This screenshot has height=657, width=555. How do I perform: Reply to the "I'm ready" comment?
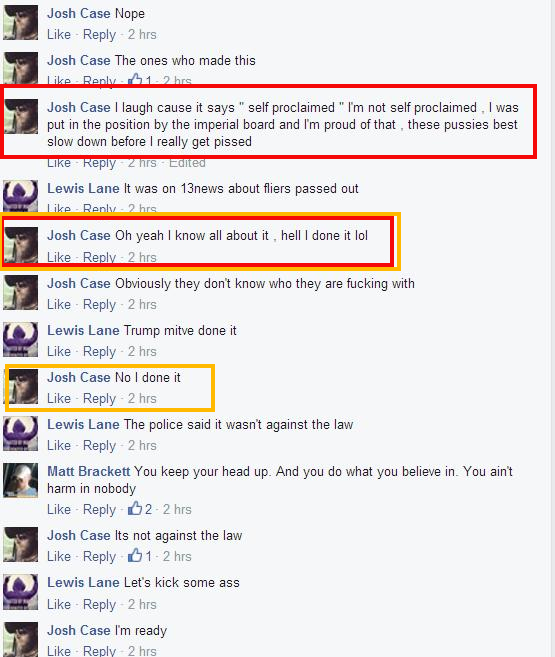(99, 650)
